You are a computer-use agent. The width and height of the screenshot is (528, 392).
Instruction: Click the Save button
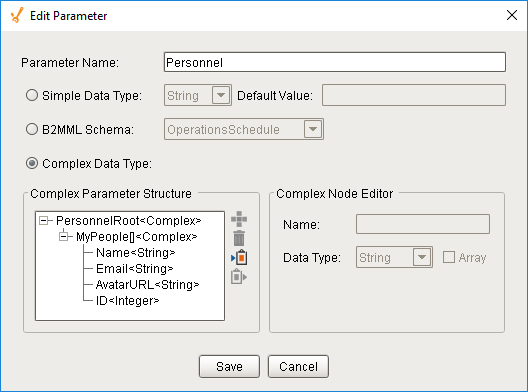[229, 366]
